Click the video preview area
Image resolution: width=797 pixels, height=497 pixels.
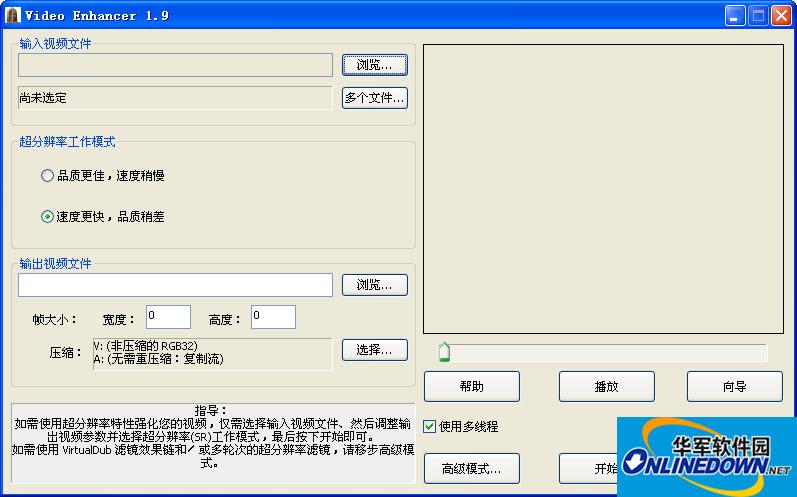(603, 189)
